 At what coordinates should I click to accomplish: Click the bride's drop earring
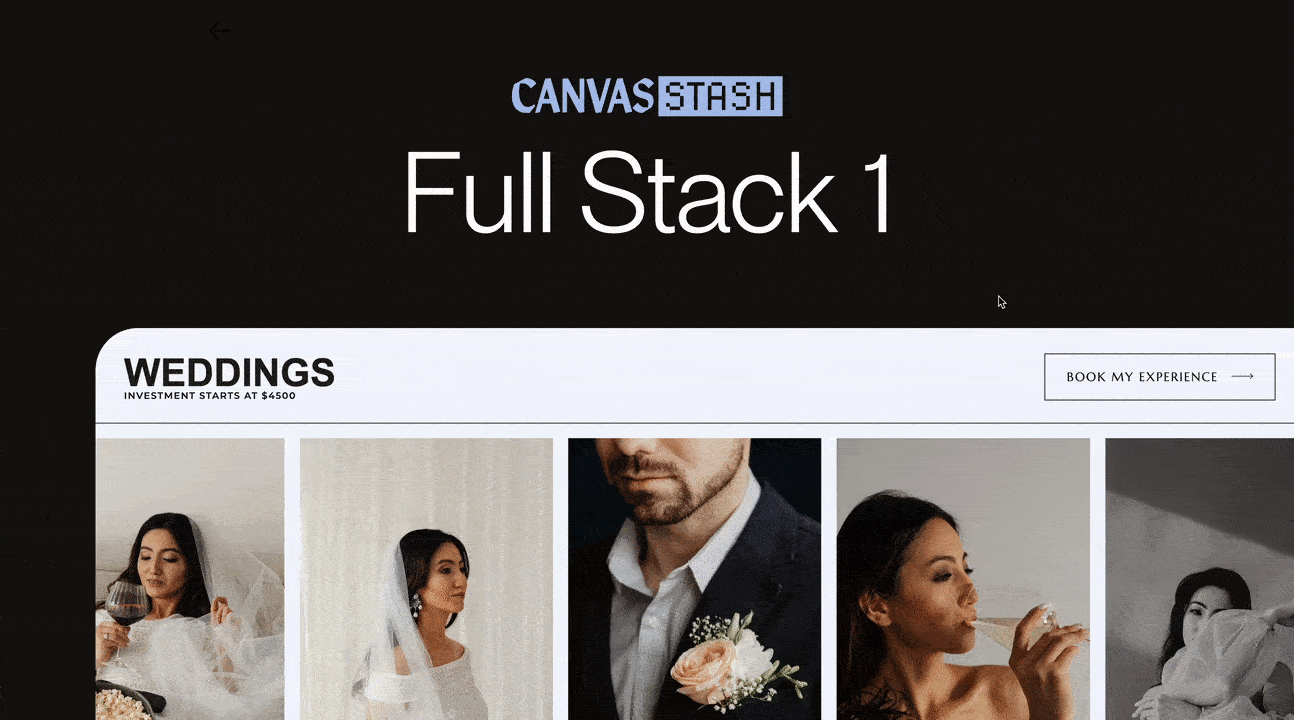coord(415,606)
